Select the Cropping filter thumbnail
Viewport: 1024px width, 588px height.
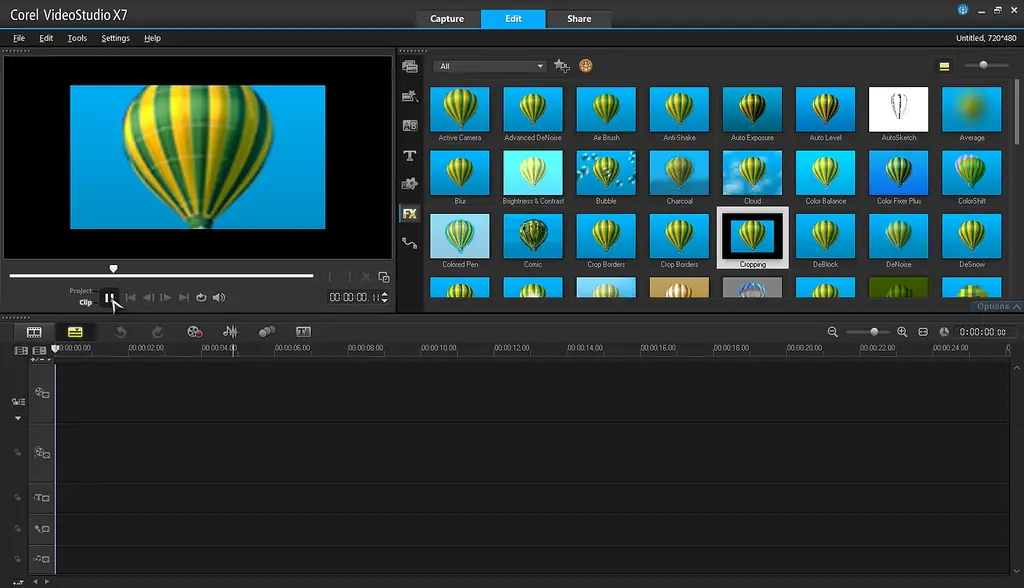pyautogui.click(x=752, y=238)
